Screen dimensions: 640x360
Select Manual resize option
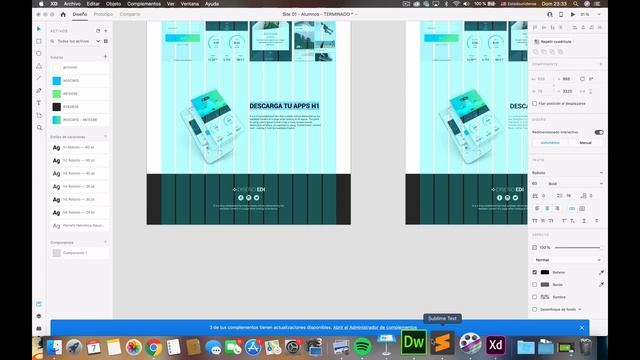[x=585, y=143]
